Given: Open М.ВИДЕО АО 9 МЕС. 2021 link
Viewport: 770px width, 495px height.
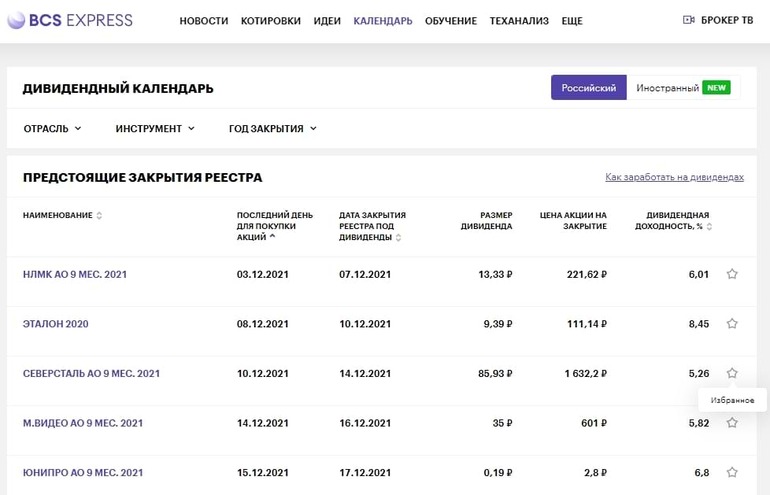Looking at the screenshot, I should pyautogui.click(x=83, y=423).
